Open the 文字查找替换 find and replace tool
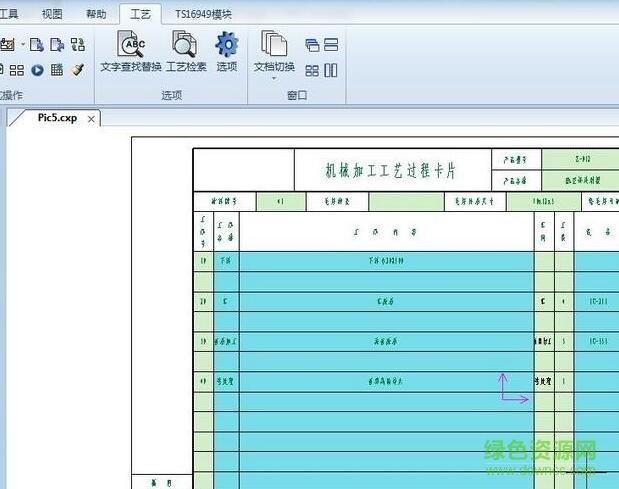This screenshot has width=619, height=489. (x=131, y=51)
